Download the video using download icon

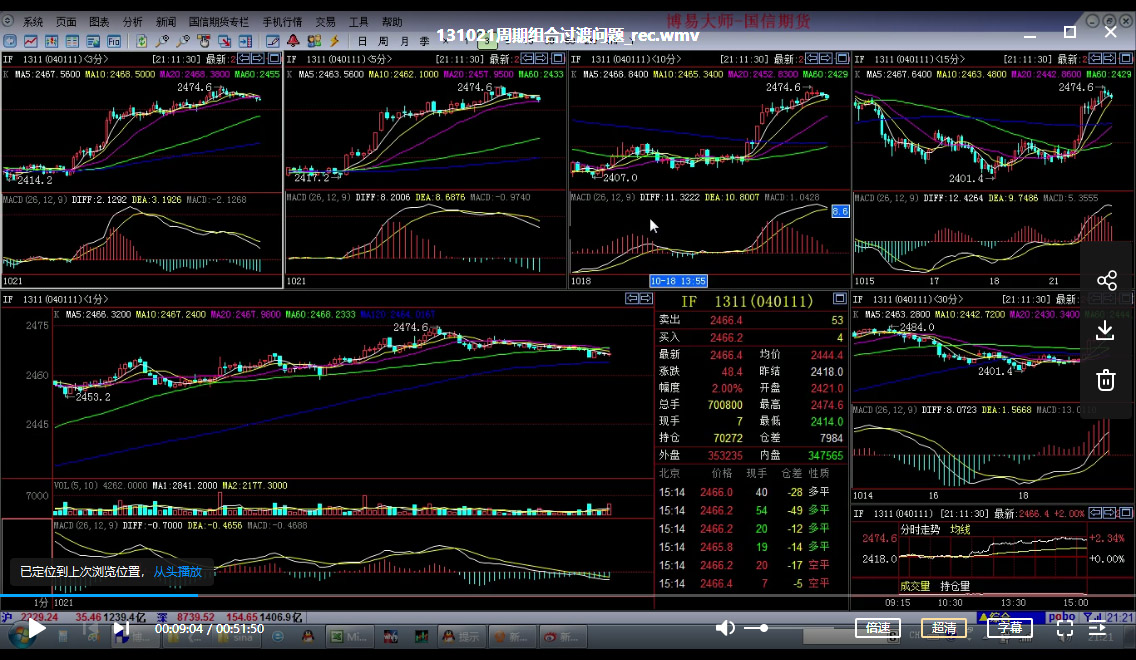click(1105, 330)
